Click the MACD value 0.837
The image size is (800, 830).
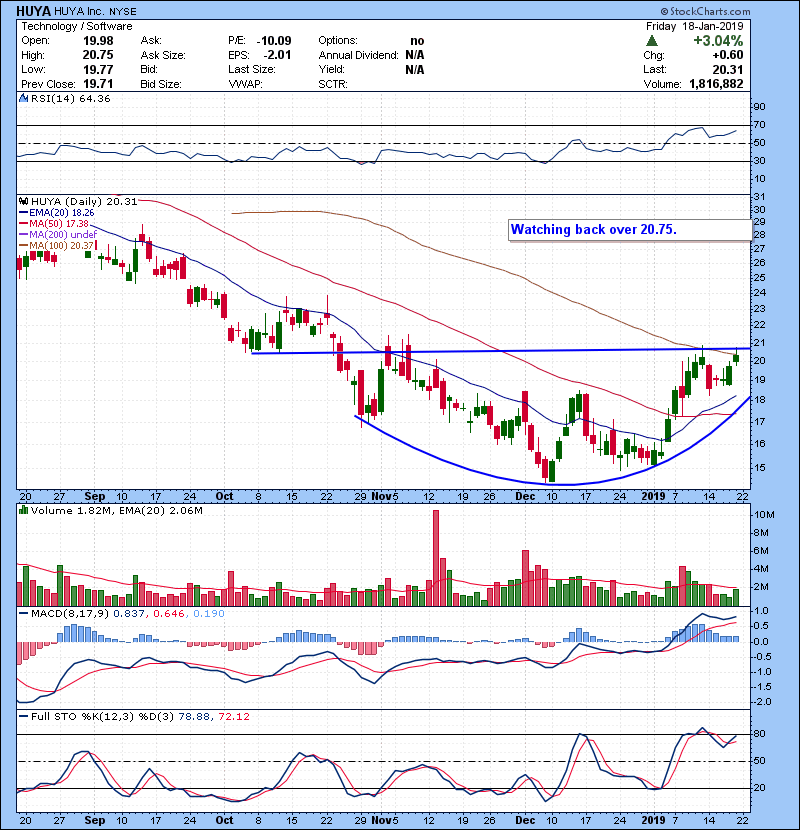coord(128,614)
